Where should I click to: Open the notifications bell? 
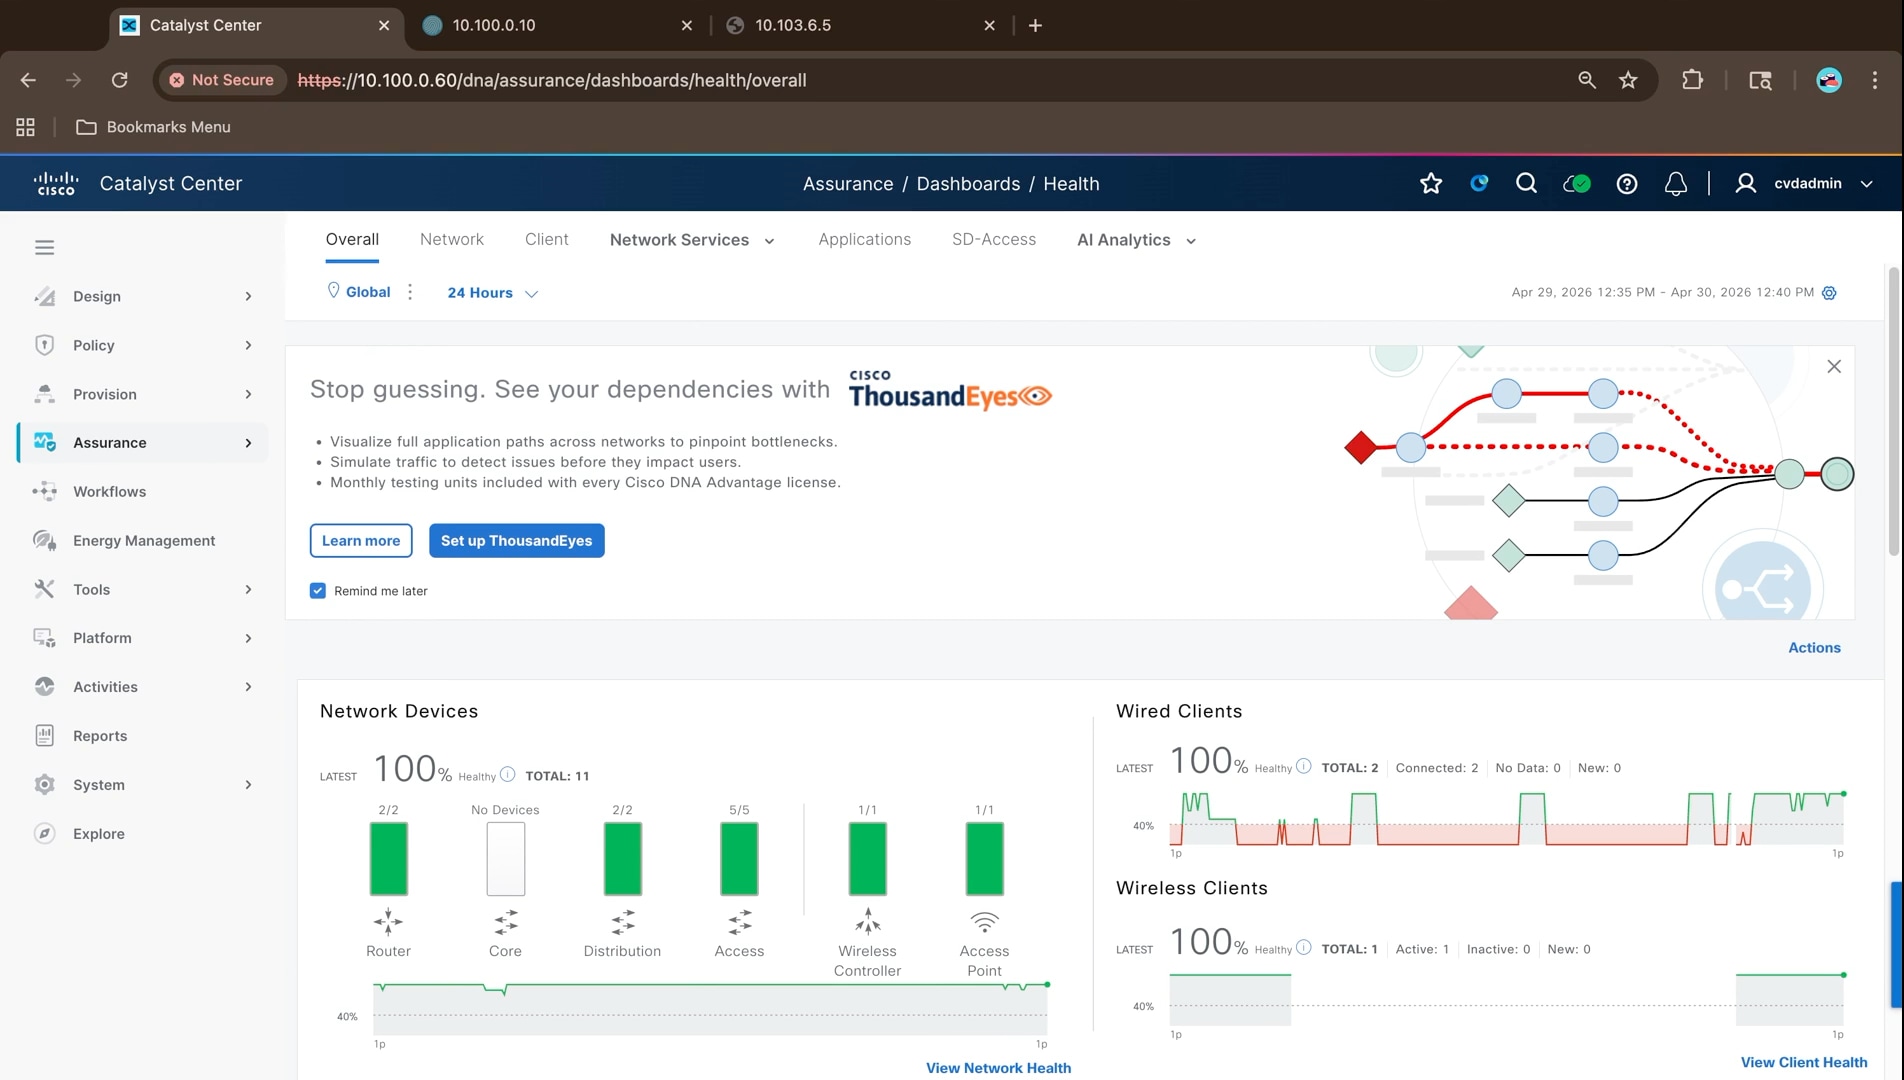coord(1676,183)
